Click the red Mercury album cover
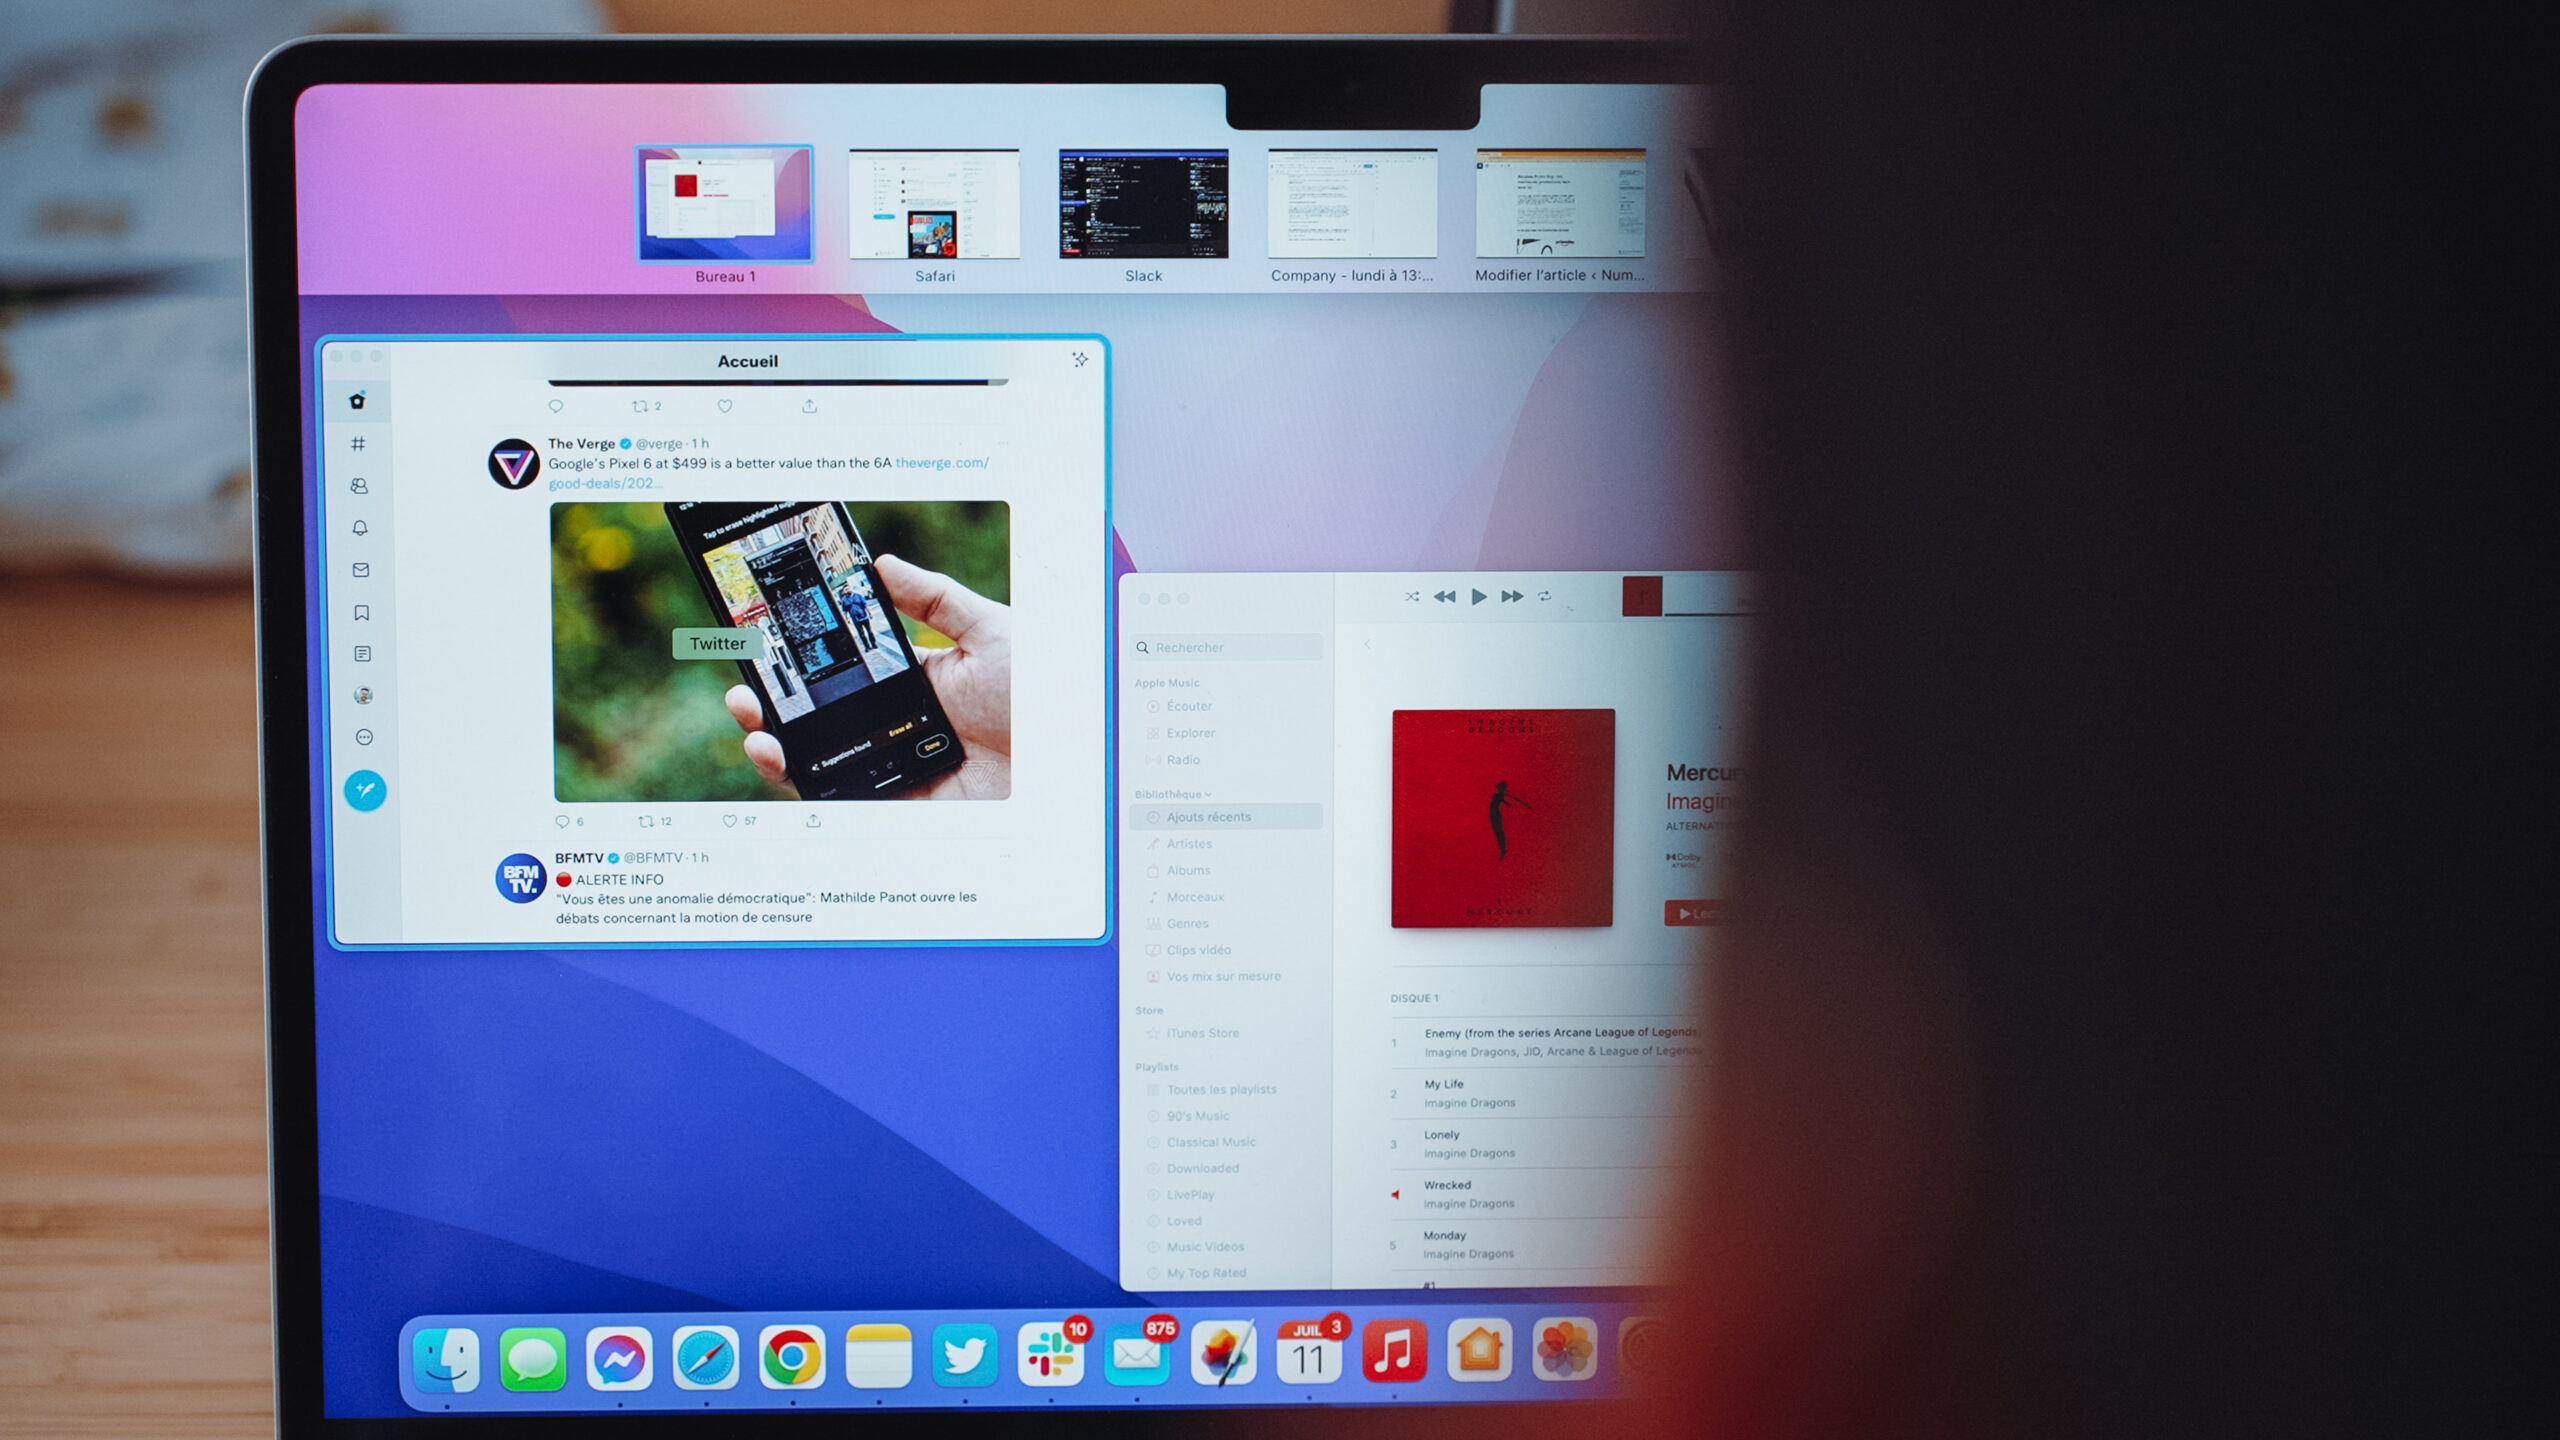The image size is (2560, 1440). pyautogui.click(x=1502, y=818)
